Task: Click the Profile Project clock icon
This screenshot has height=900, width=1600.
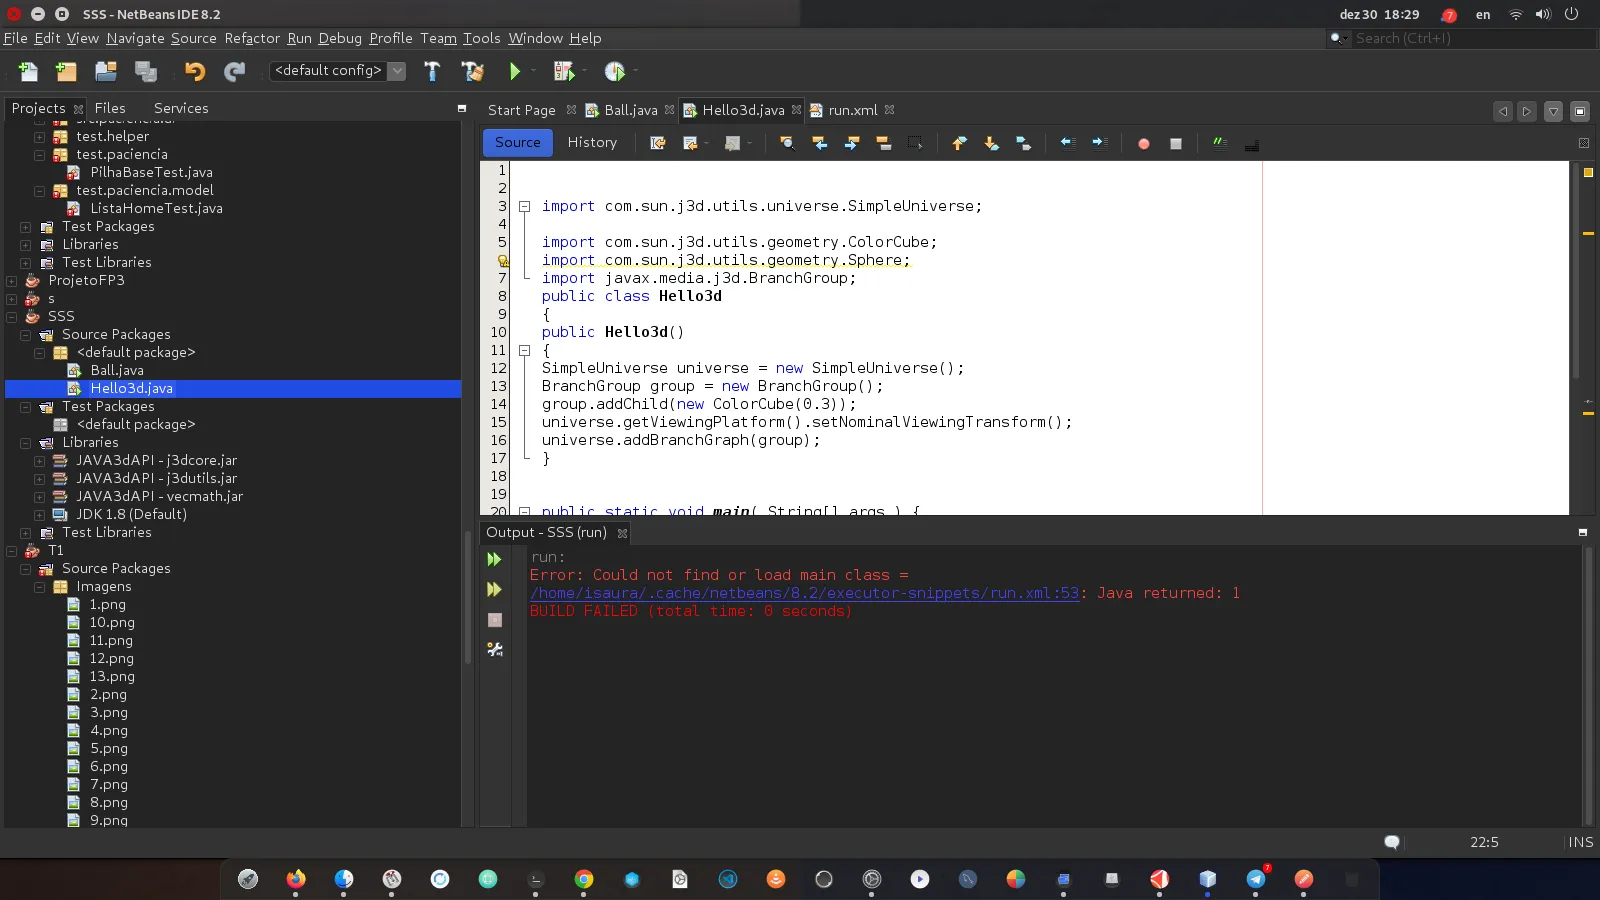Action: coord(614,71)
